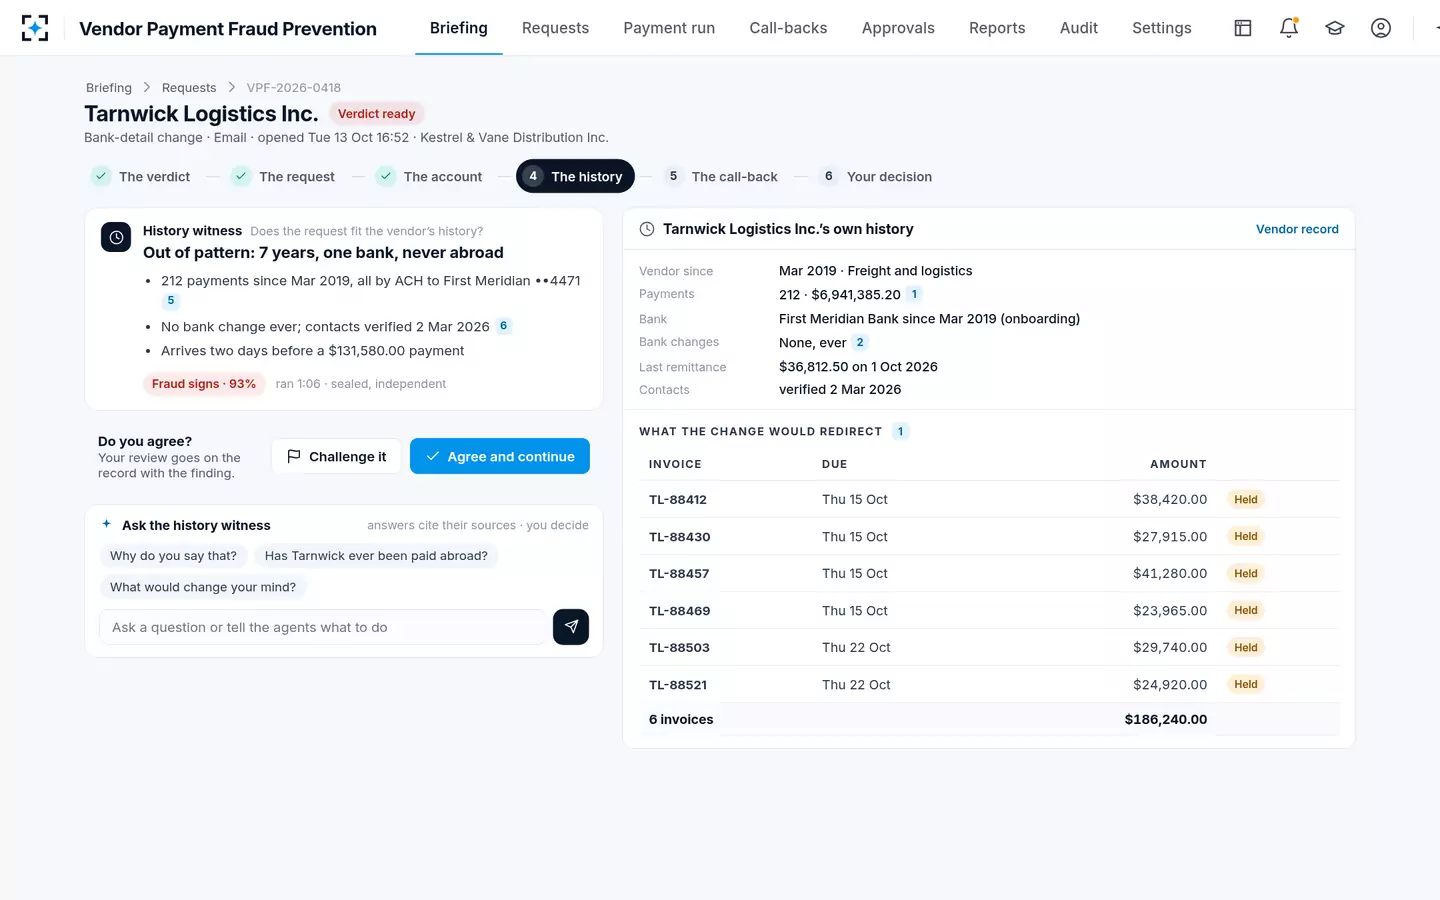Open the user account icon

pos(1381,28)
